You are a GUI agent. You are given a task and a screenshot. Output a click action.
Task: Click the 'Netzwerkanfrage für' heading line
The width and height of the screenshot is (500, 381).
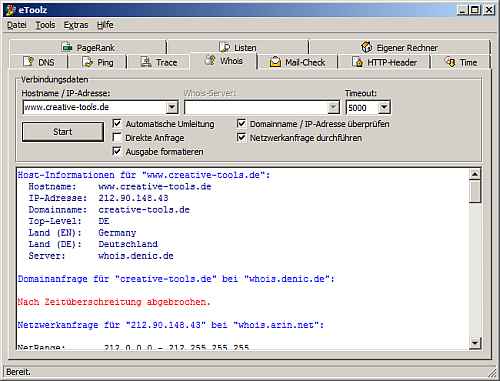(171, 325)
